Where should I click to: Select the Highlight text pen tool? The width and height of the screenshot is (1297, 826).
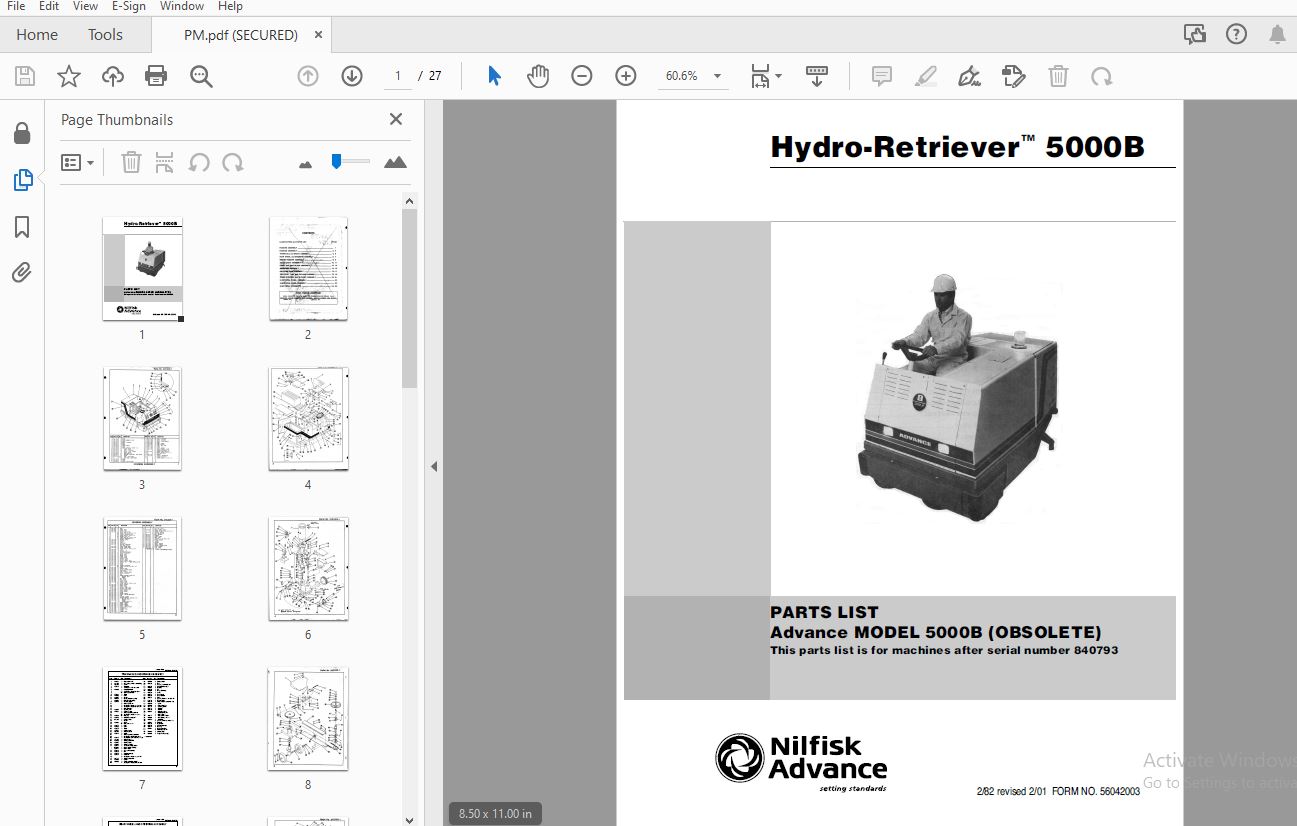(926, 76)
